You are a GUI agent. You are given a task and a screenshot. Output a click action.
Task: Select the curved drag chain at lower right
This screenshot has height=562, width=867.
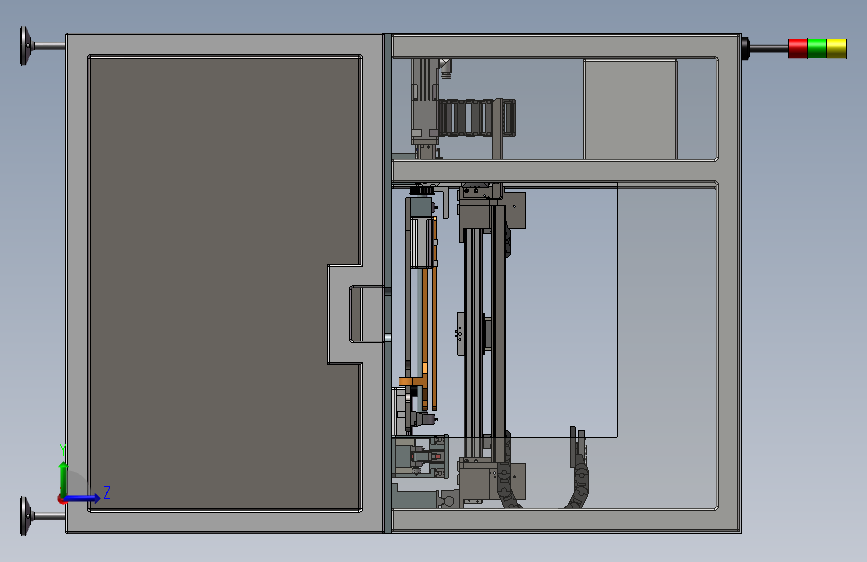pos(578,469)
